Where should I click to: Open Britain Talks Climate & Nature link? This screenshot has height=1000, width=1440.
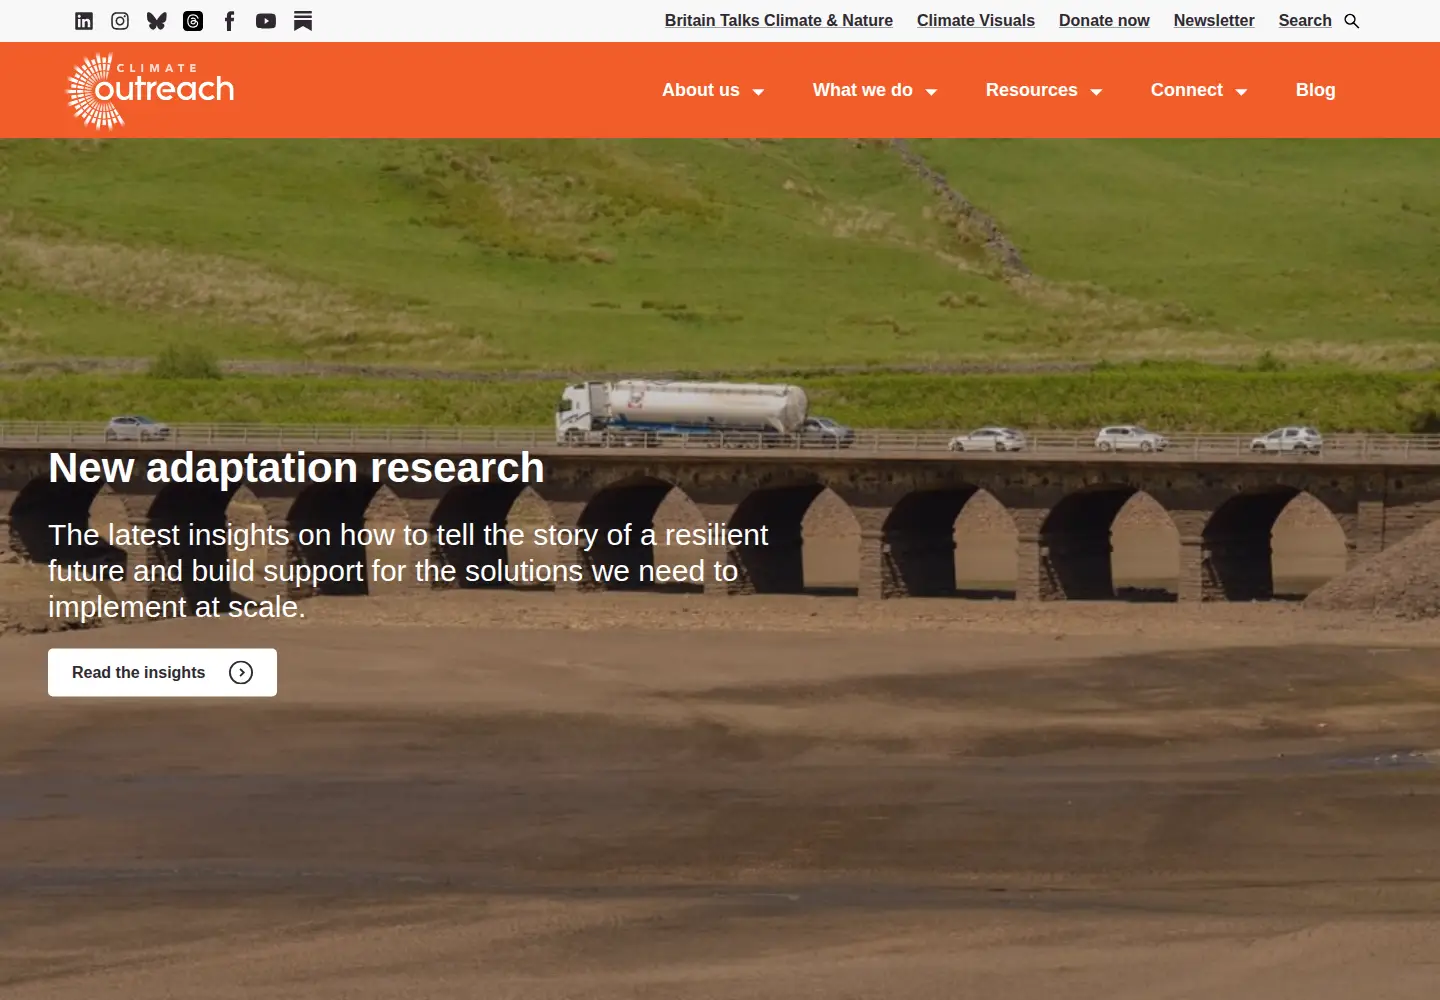coord(779,21)
